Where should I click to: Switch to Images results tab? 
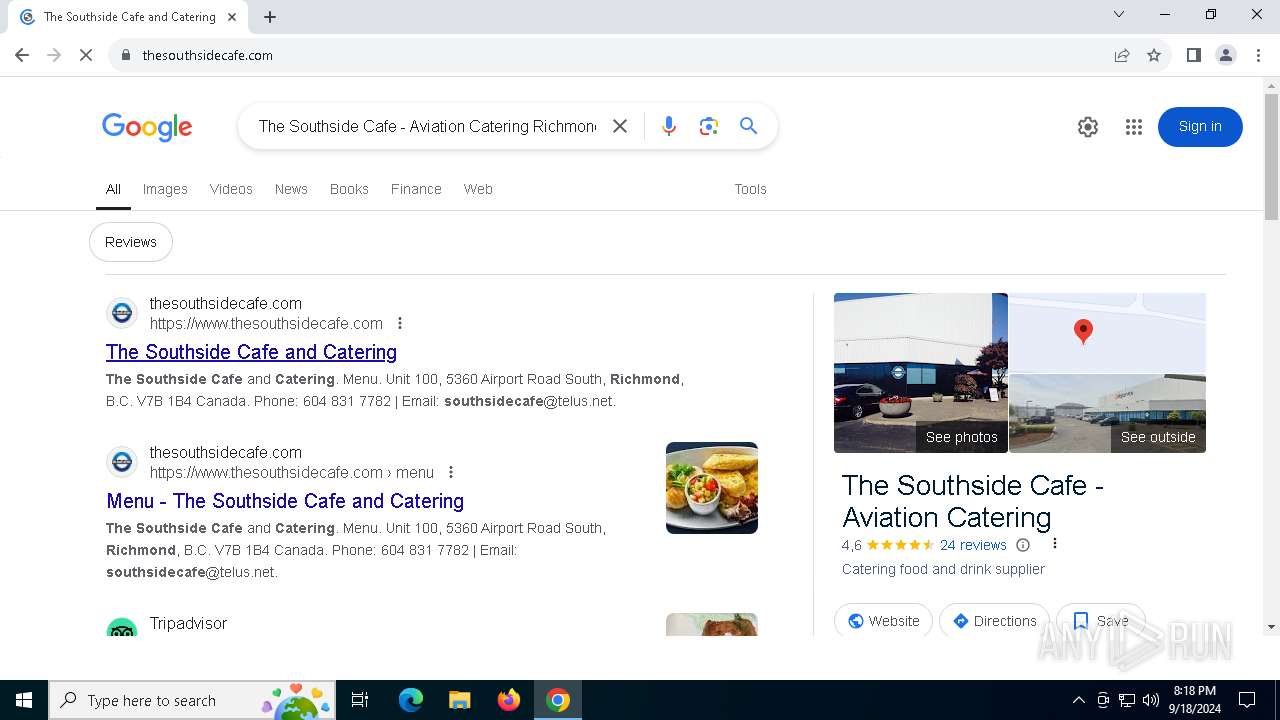coord(165,189)
